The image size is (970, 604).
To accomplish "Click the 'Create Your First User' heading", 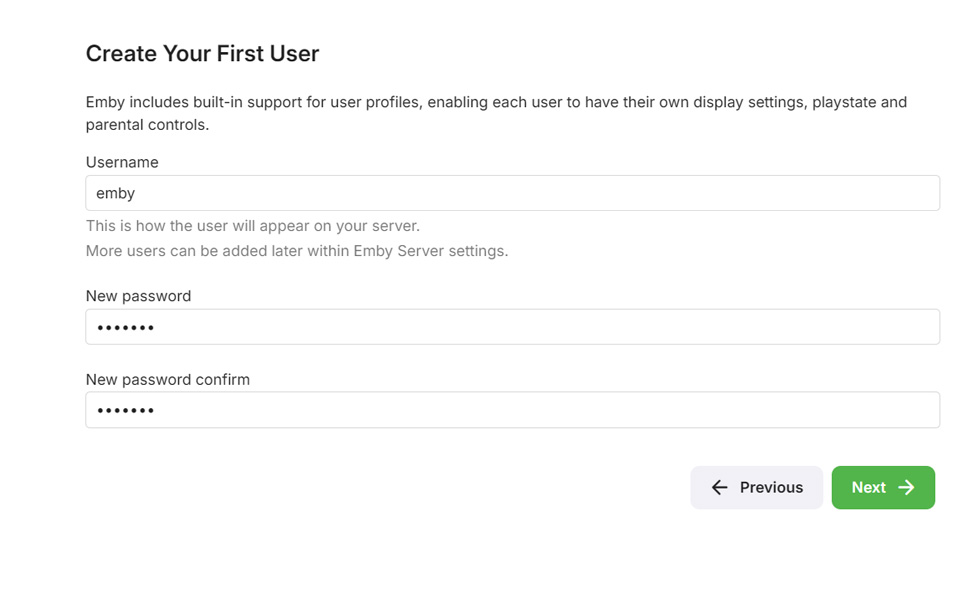I will 202,54.
